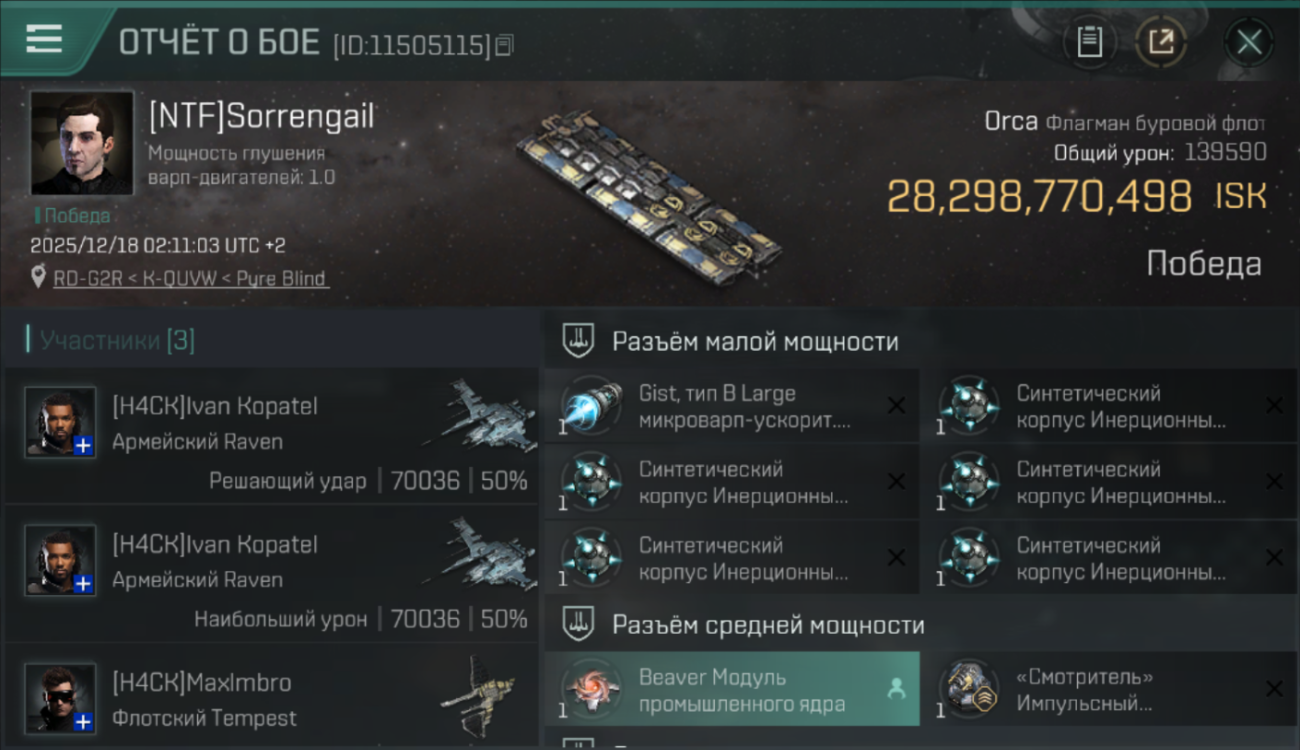View Sorrengail pilot portrait
Viewport: 1300px width, 750px height.
pyautogui.click(x=82, y=143)
